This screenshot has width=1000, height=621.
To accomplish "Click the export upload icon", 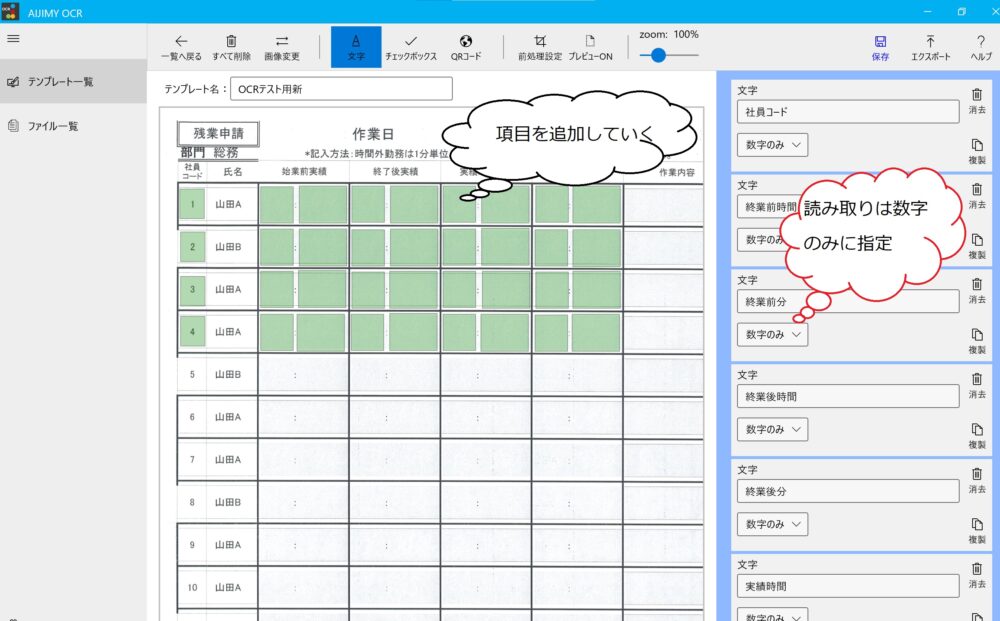I will coord(930,41).
